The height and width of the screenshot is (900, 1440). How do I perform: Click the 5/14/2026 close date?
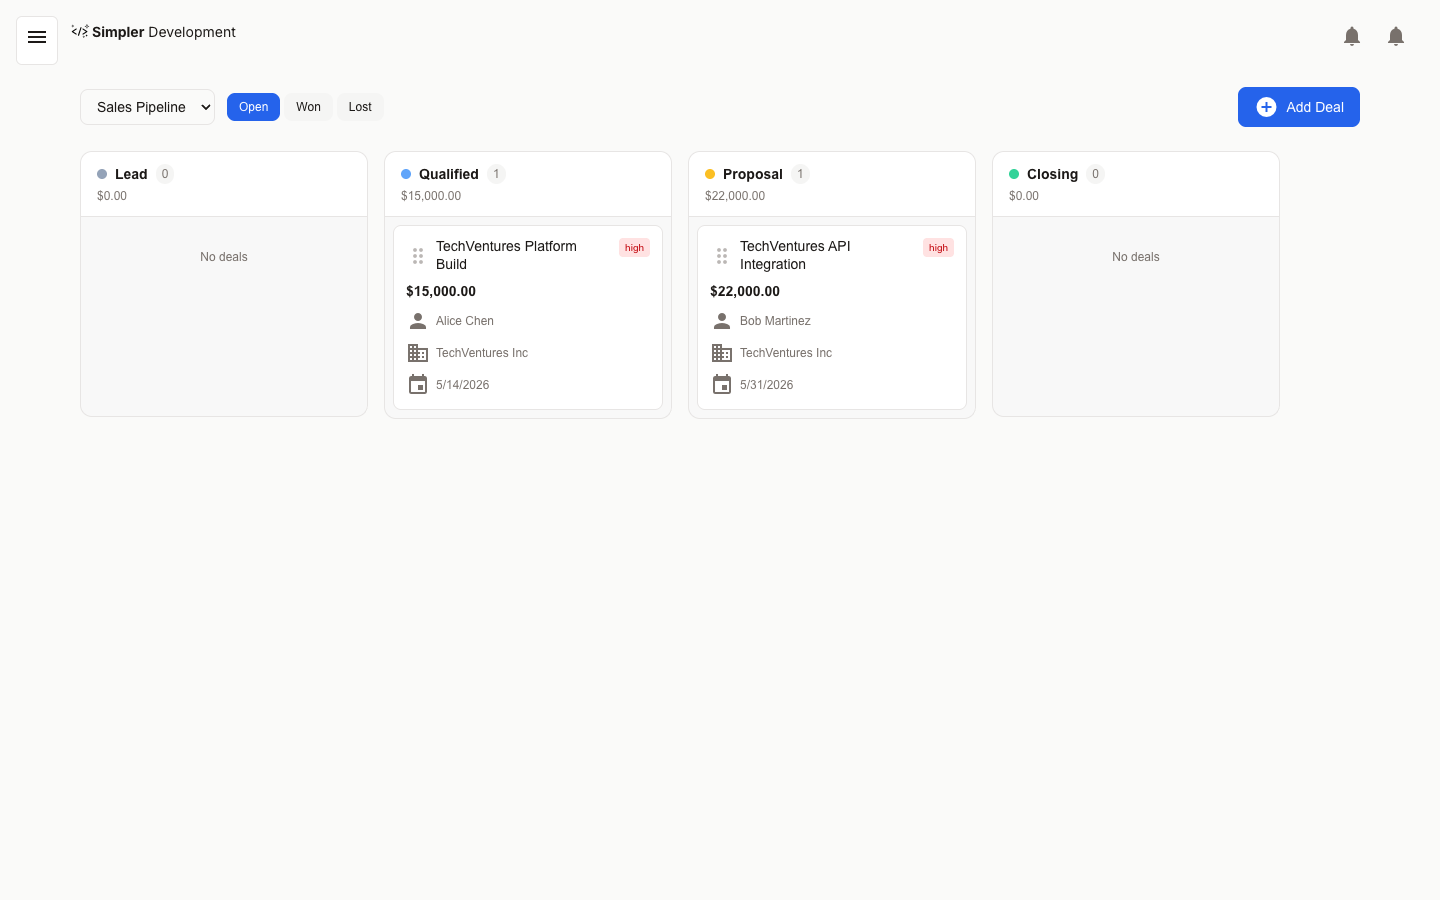[462, 385]
